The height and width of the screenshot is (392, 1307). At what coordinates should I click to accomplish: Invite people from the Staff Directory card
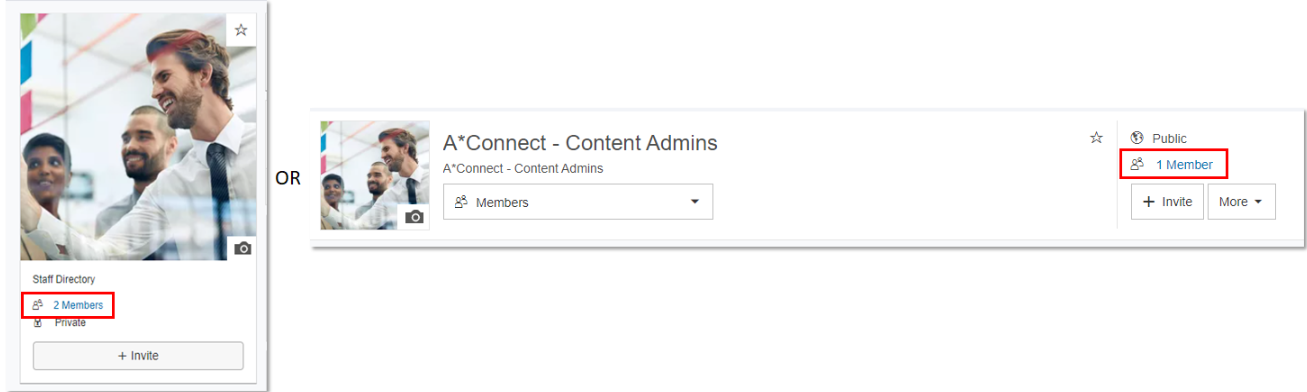[x=138, y=356]
